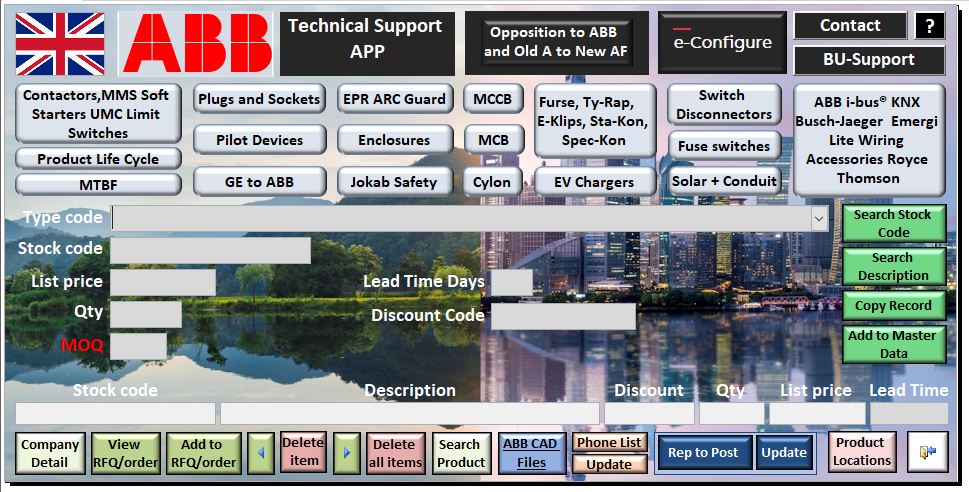
Task: Open ABB i-bus KNX Busch-Jaeger category
Action: (x=868, y=140)
